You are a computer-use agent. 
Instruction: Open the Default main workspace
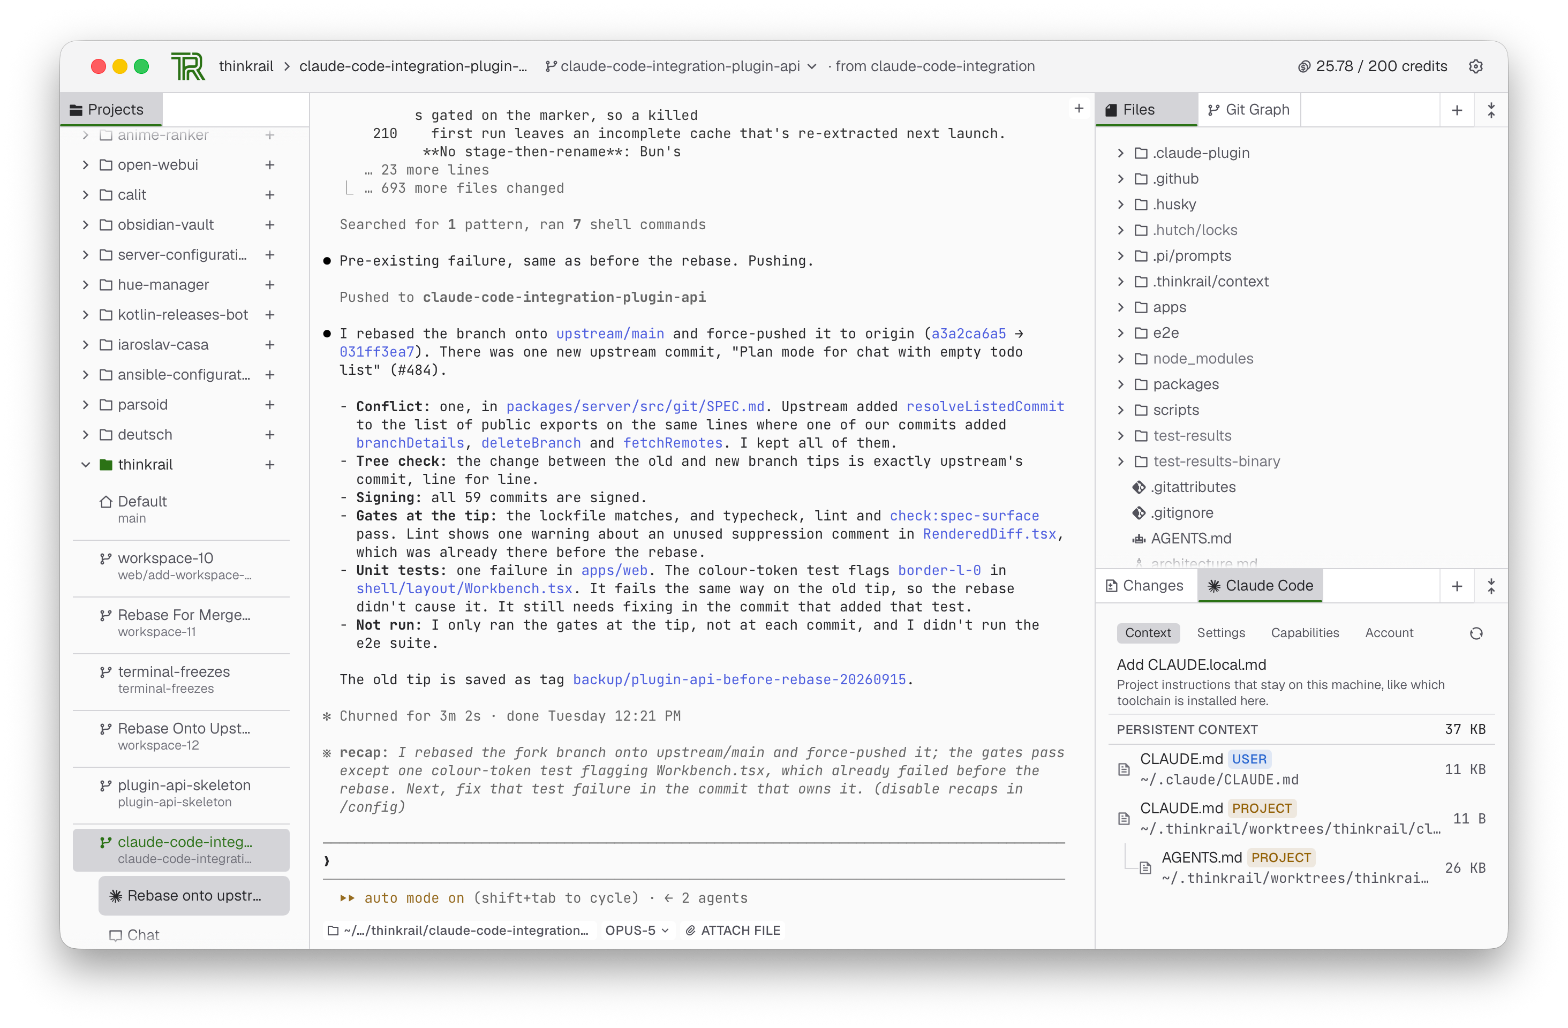(x=180, y=509)
